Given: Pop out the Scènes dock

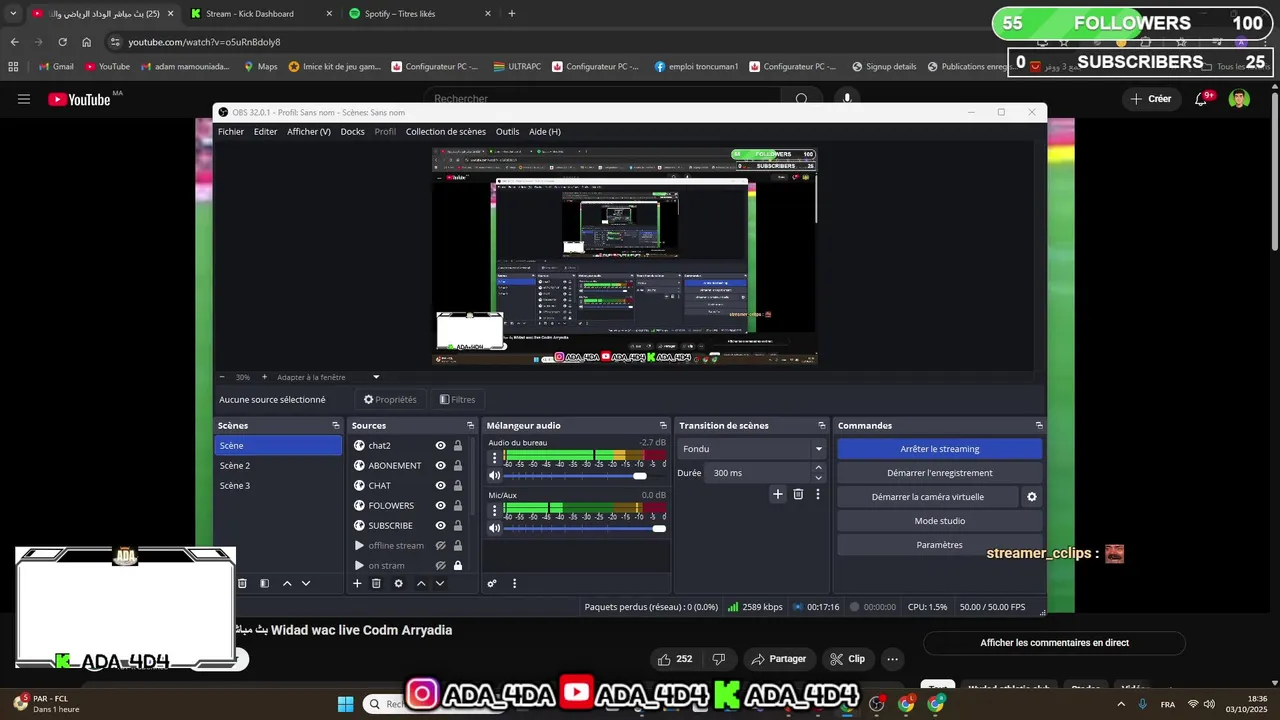Looking at the screenshot, I should [x=336, y=426].
